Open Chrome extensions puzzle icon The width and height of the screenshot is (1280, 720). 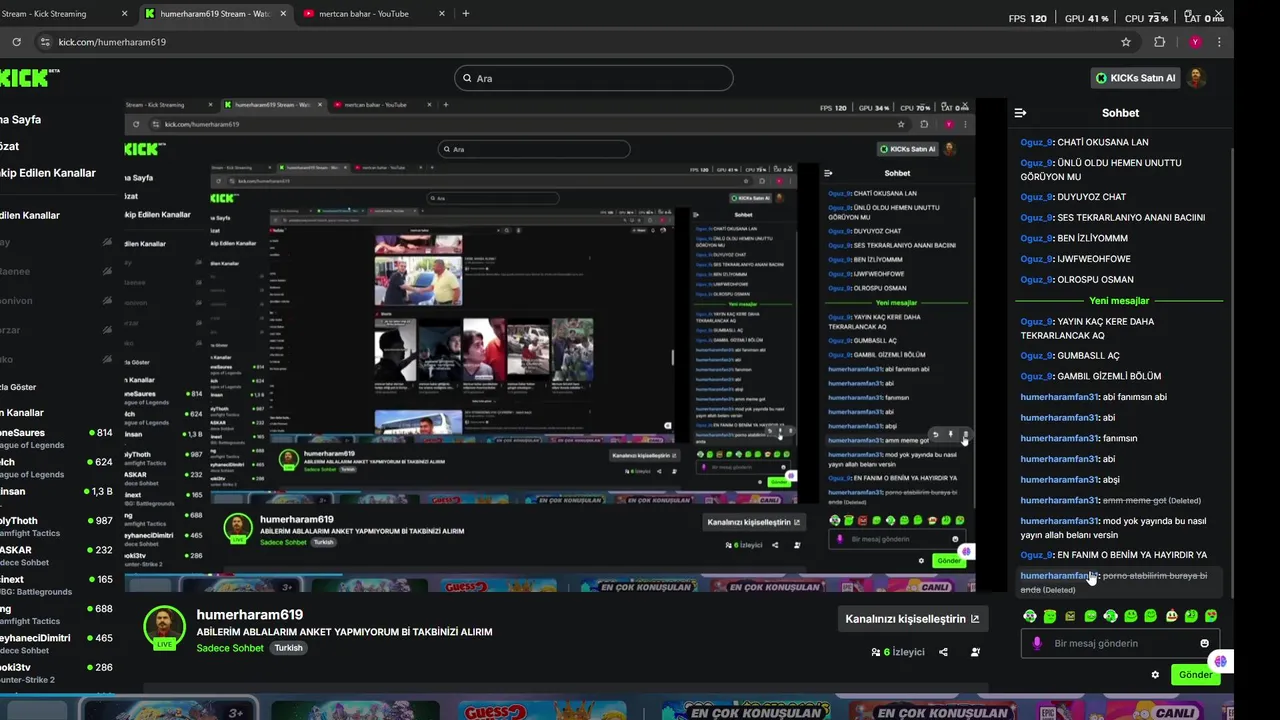pyautogui.click(x=1160, y=42)
